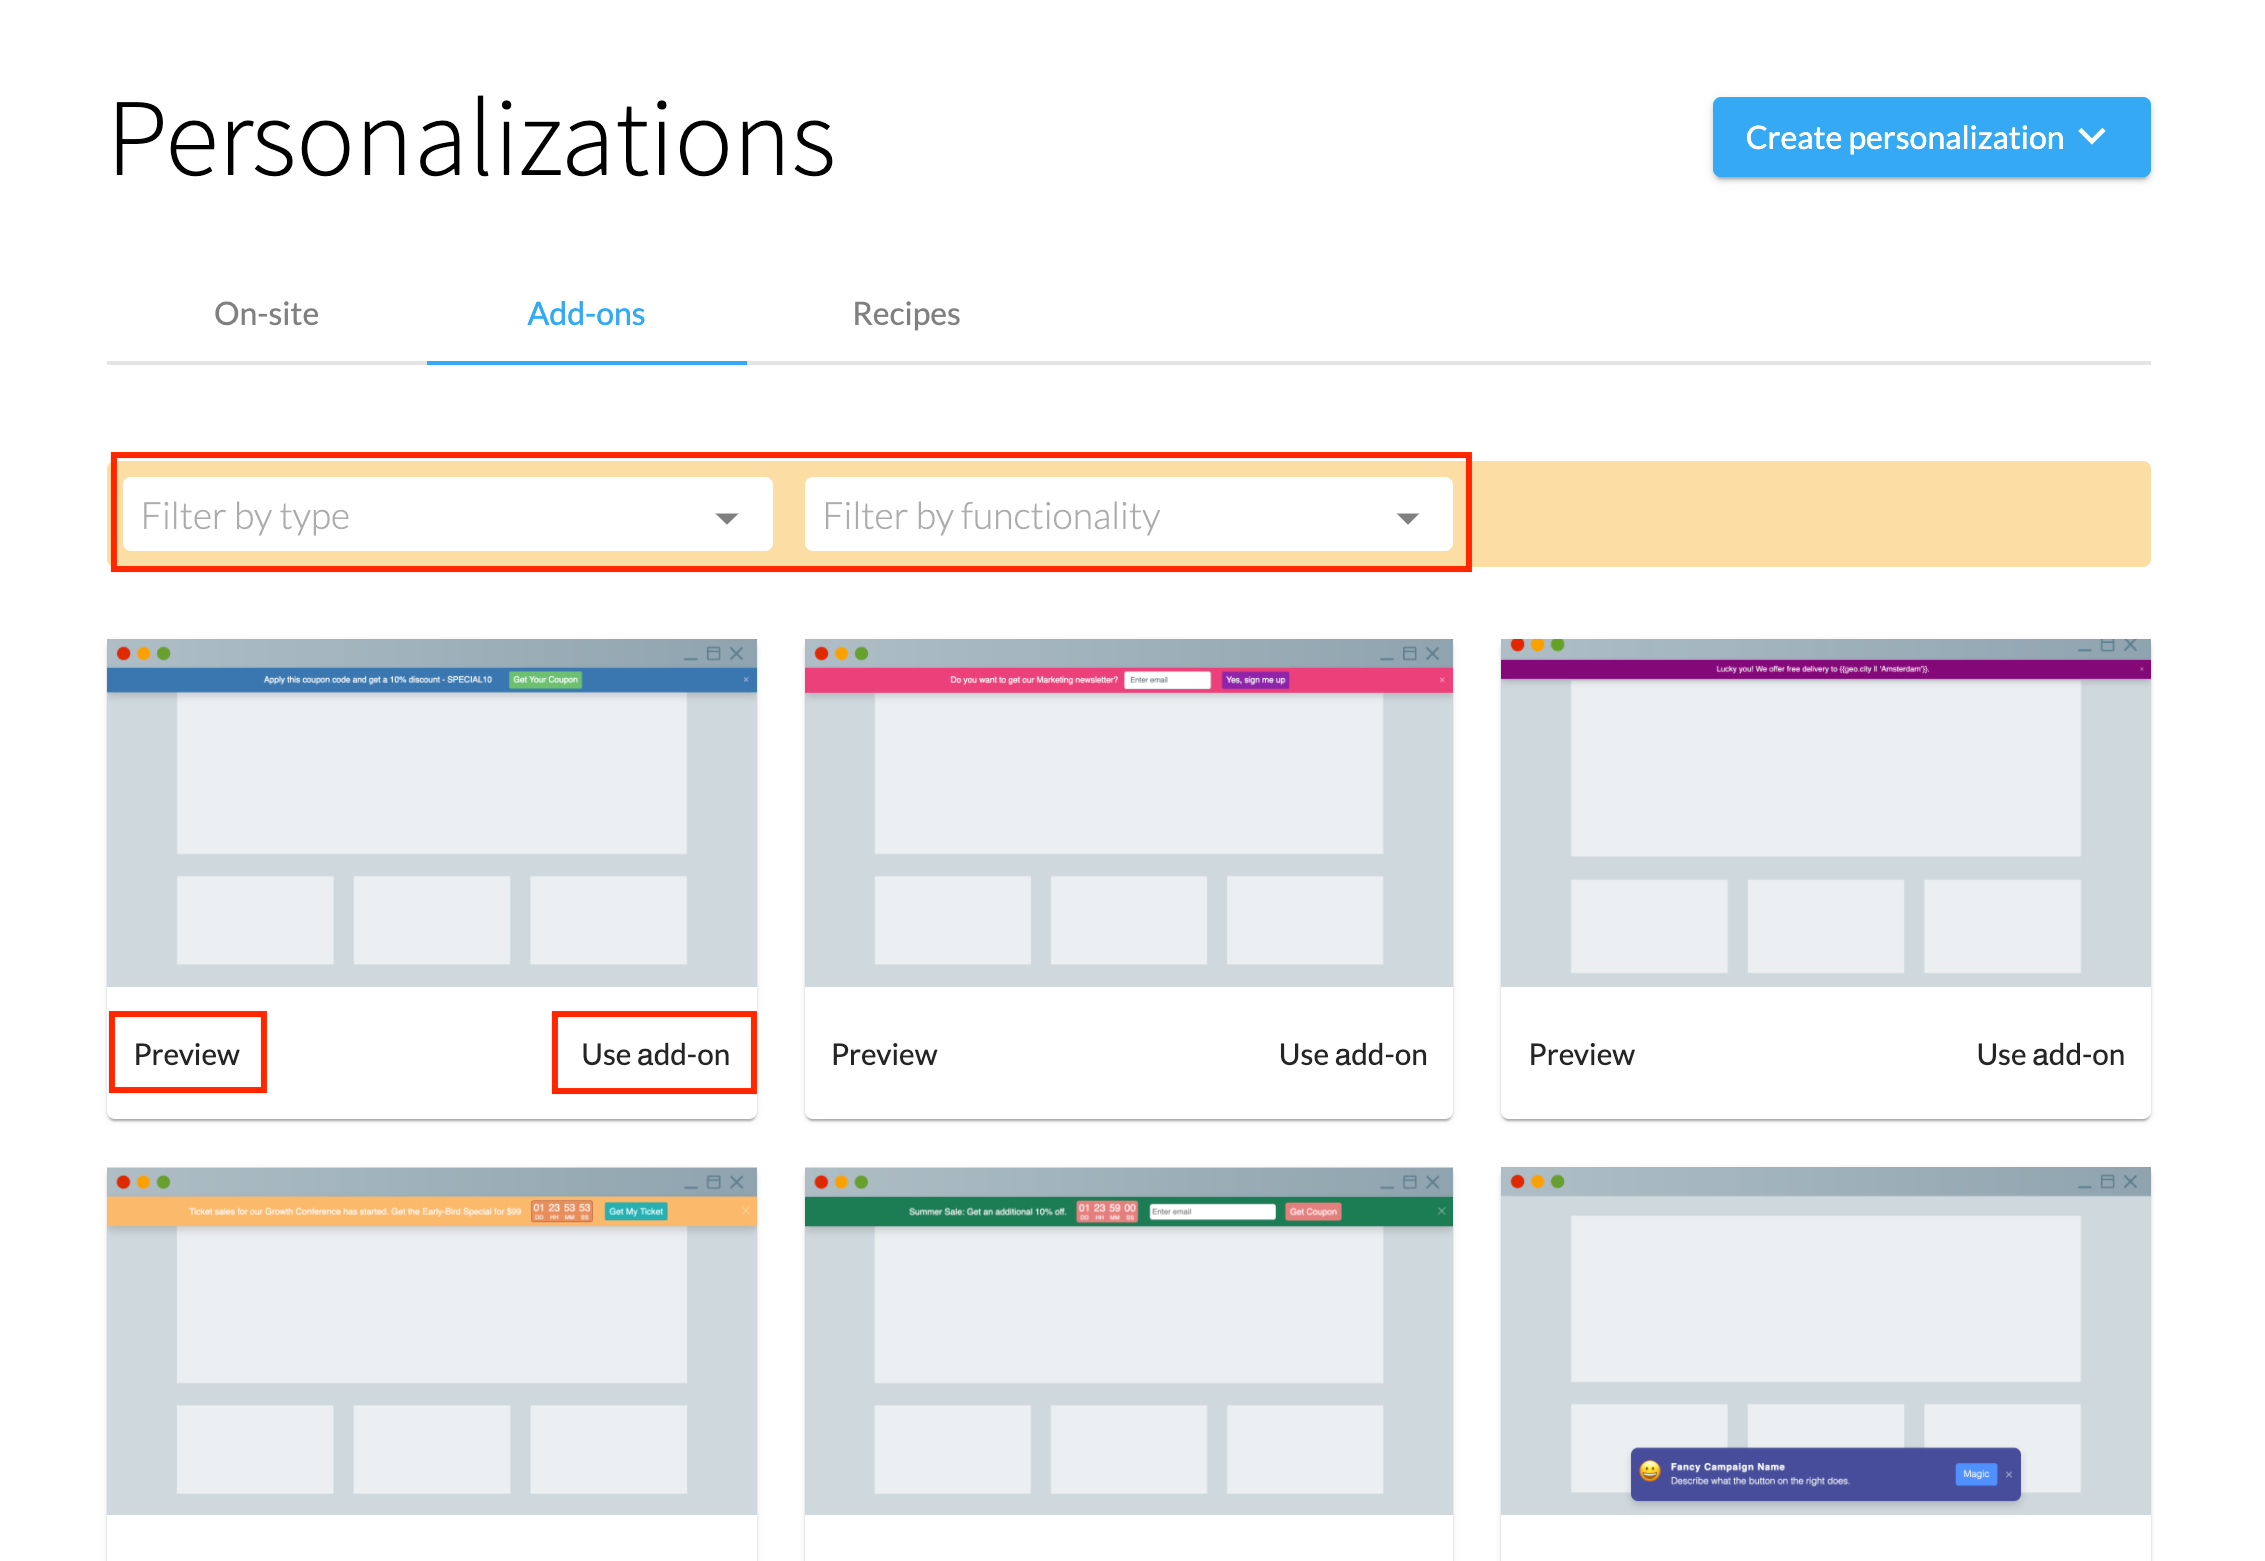Open the Recipes tab
The width and height of the screenshot is (2265, 1561).
click(906, 314)
